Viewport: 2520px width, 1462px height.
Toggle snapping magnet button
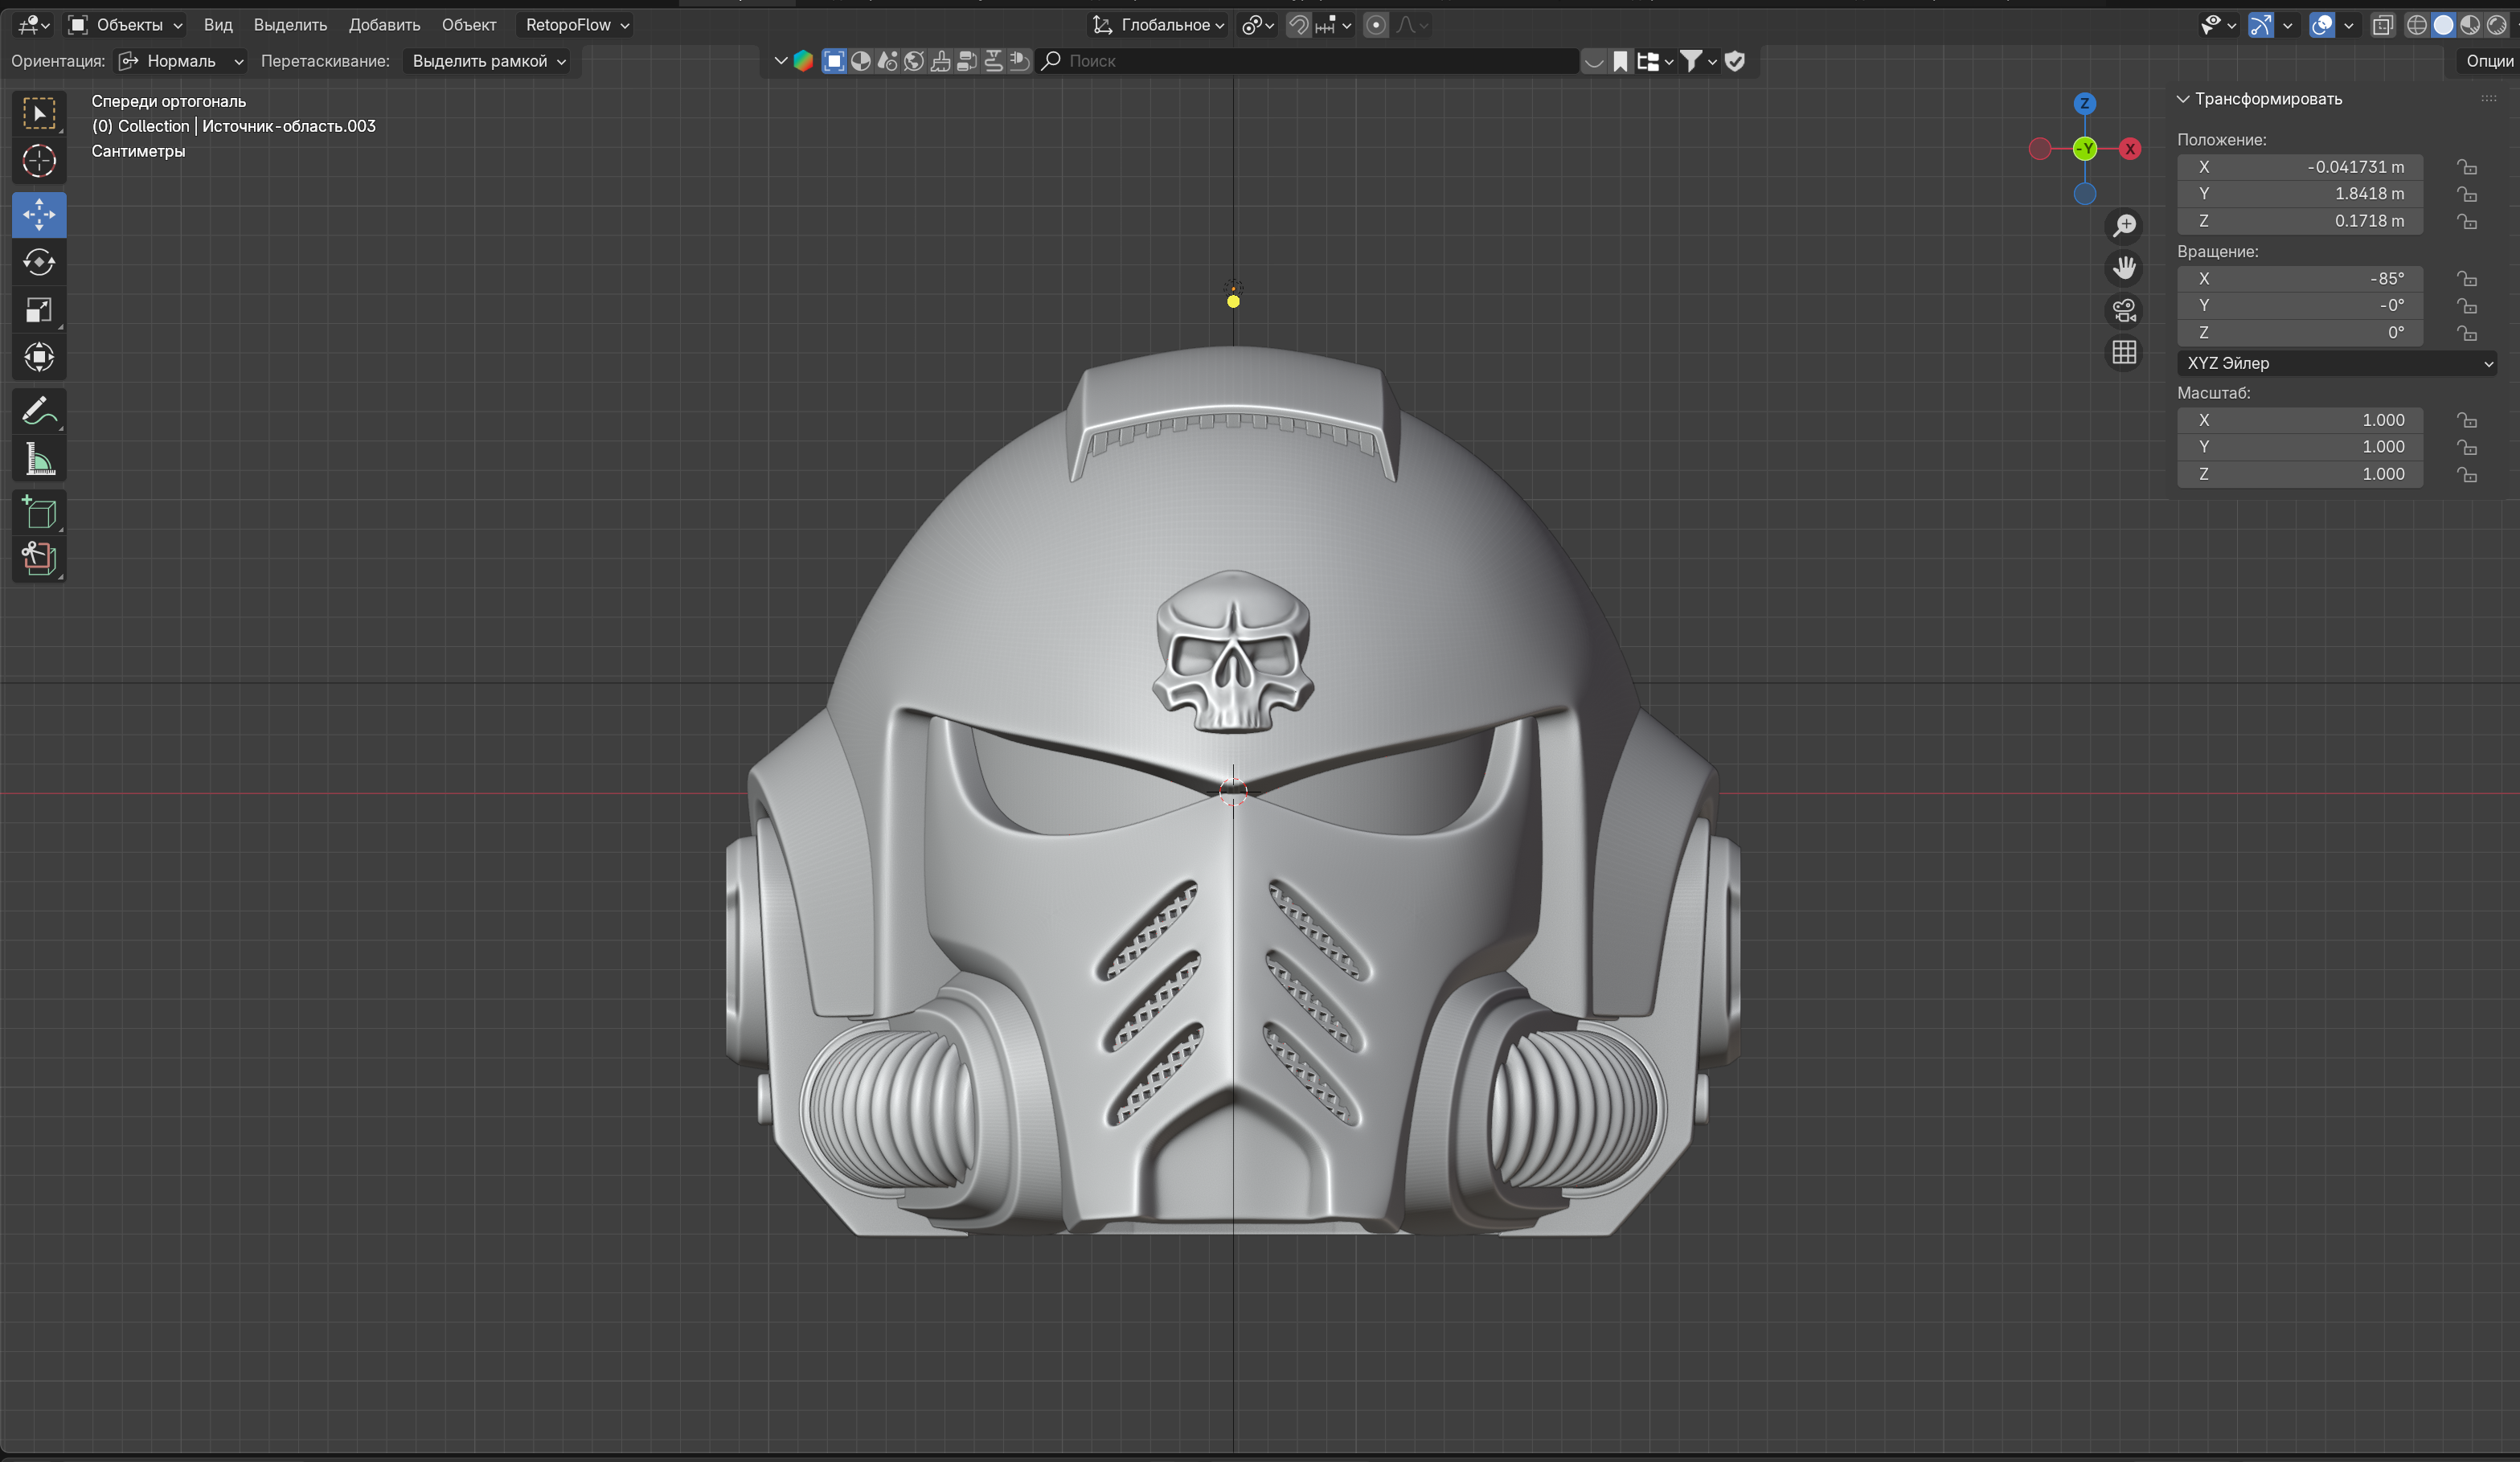[1298, 25]
